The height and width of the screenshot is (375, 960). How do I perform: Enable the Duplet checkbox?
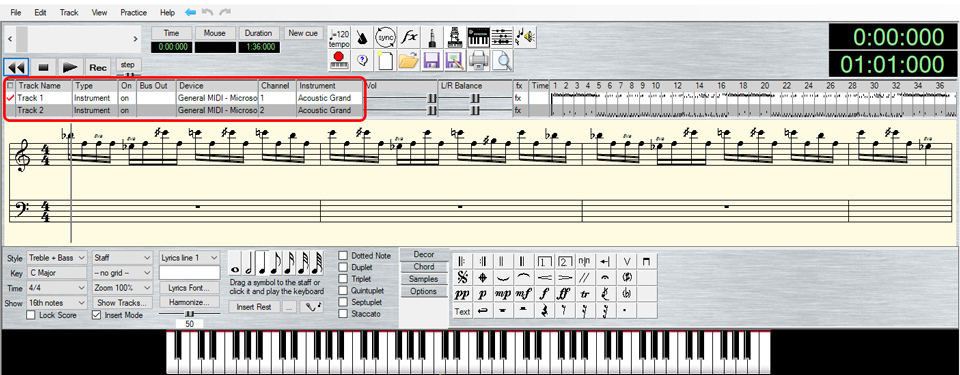pos(343,267)
